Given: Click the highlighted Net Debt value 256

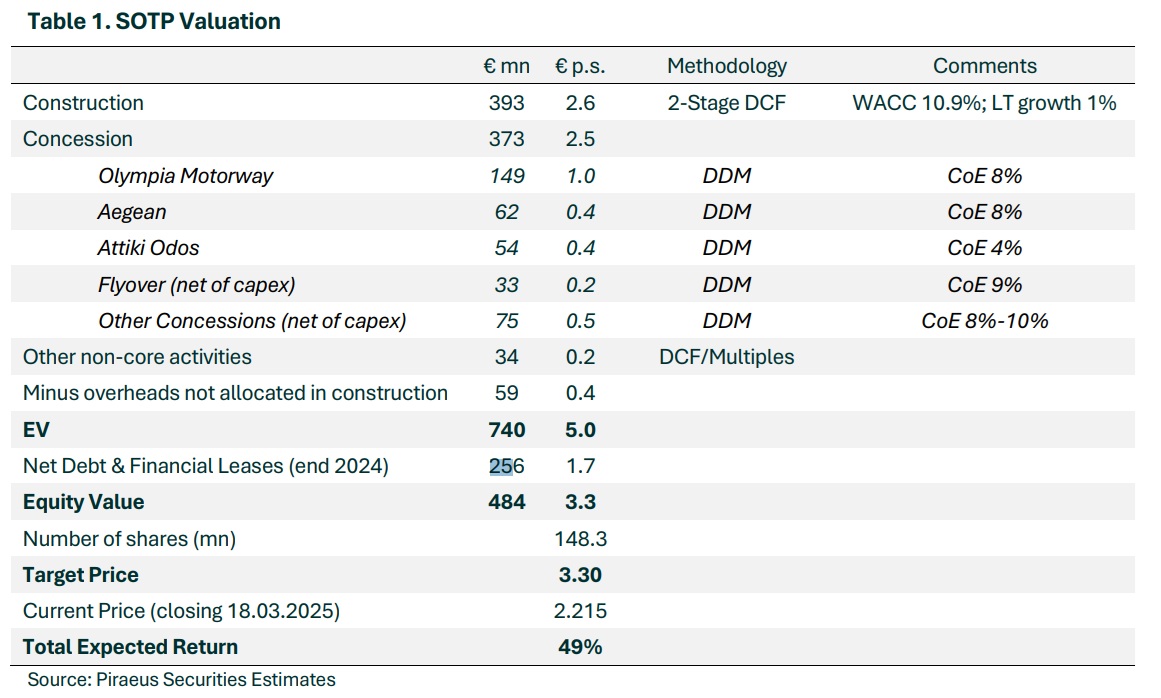Looking at the screenshot, I should [507, 466].
